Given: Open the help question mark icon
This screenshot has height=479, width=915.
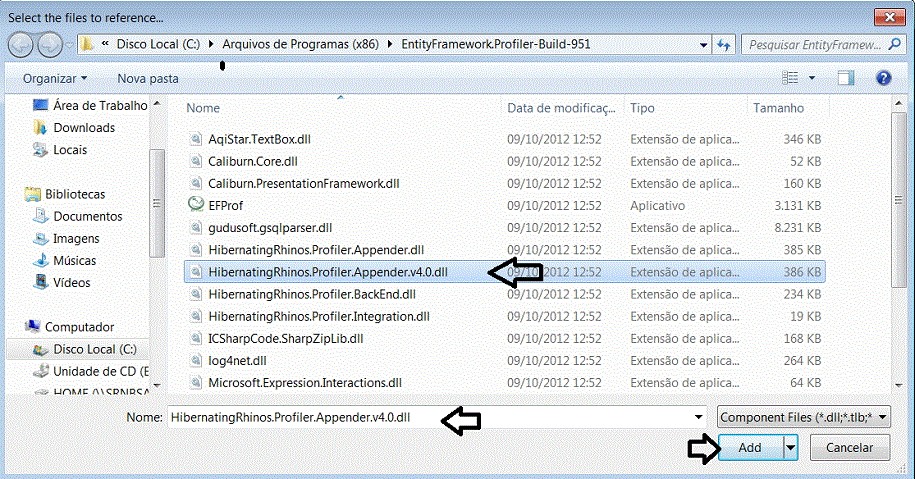Looking at the screenshot, I should [x=883, y=78].
